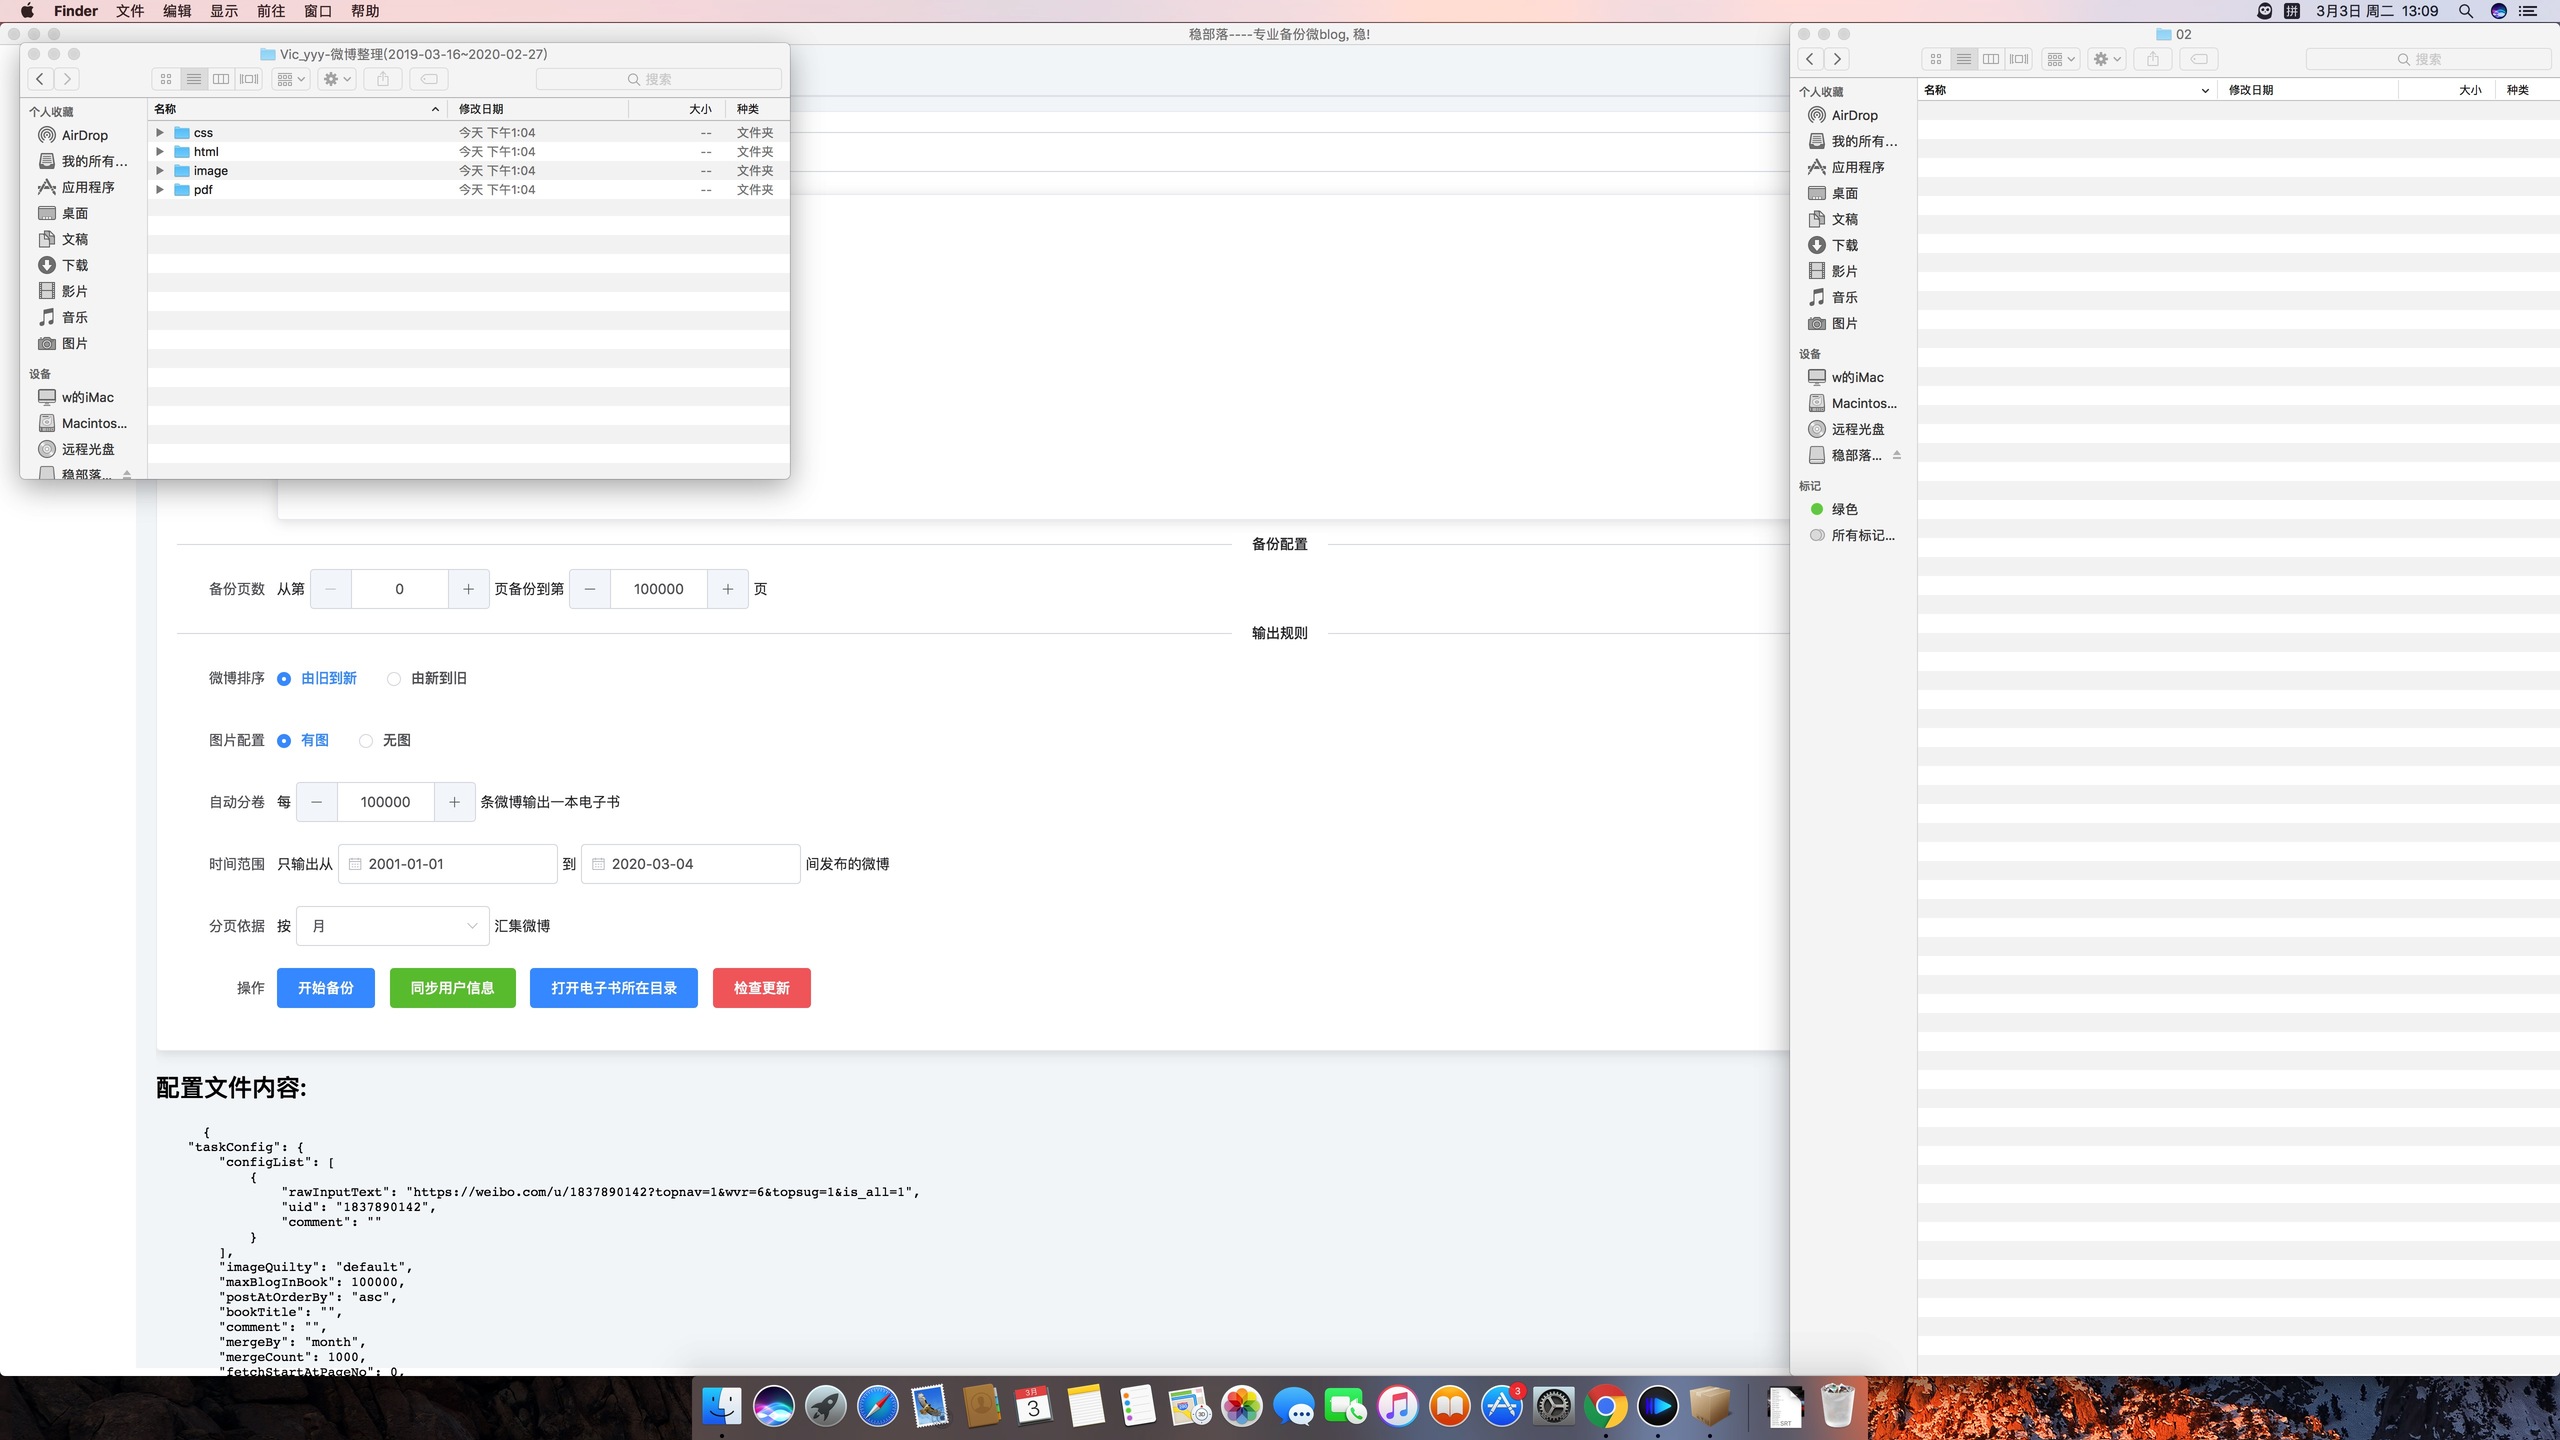
Task: Select 无图 image option
Action: pyautogui.click(x=366, y=741)
